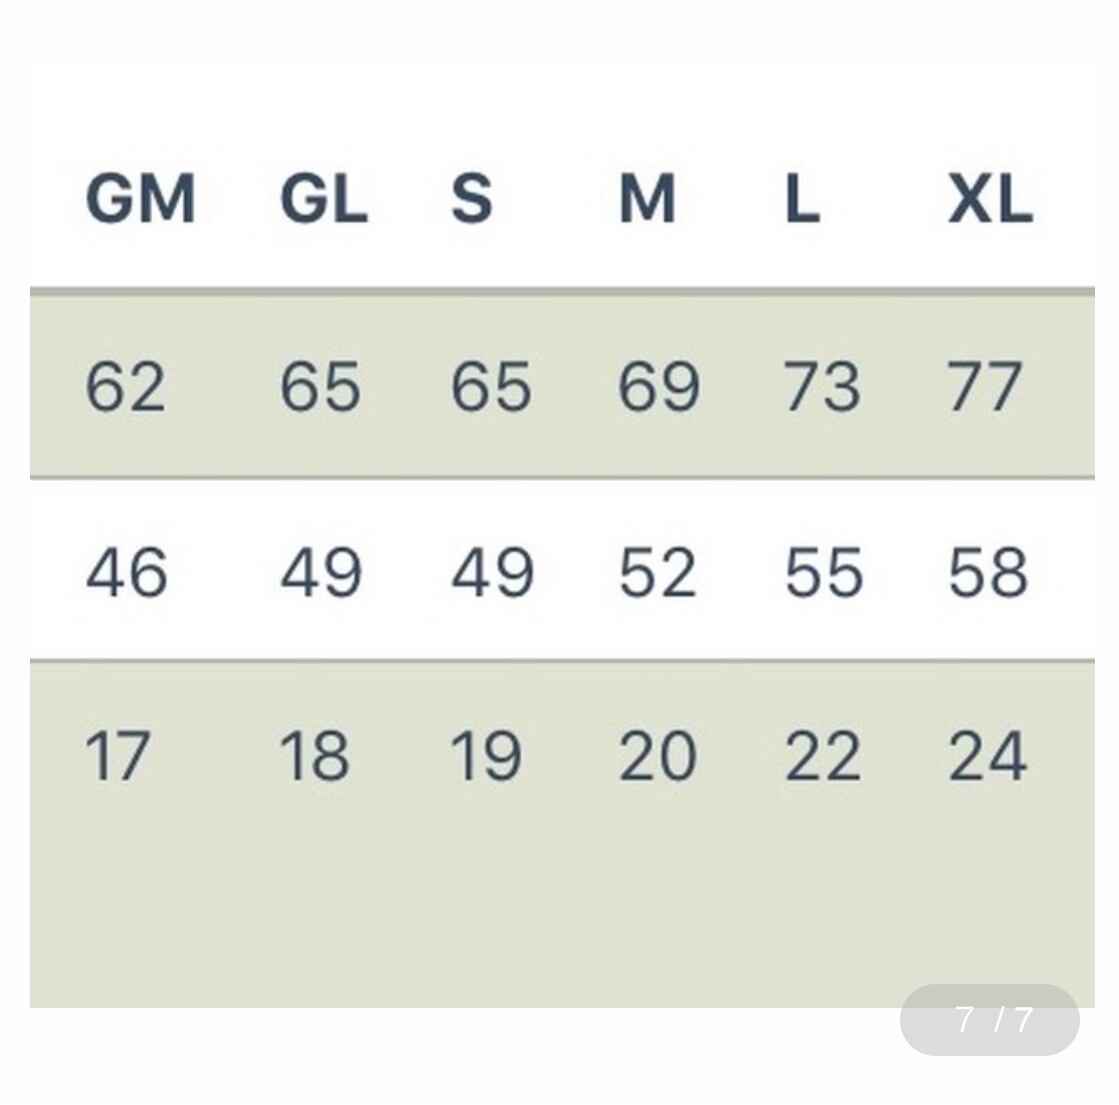Viewport: 1119px width, 1105px height.
Task: Select the 73 value under L
Action: [x=821, y=387]
